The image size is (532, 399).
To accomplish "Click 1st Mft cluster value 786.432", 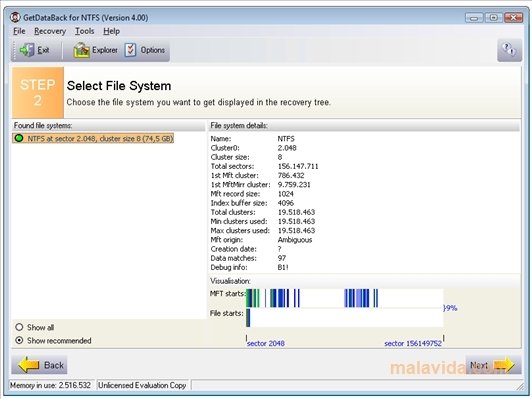I will (x=291, y=175).
